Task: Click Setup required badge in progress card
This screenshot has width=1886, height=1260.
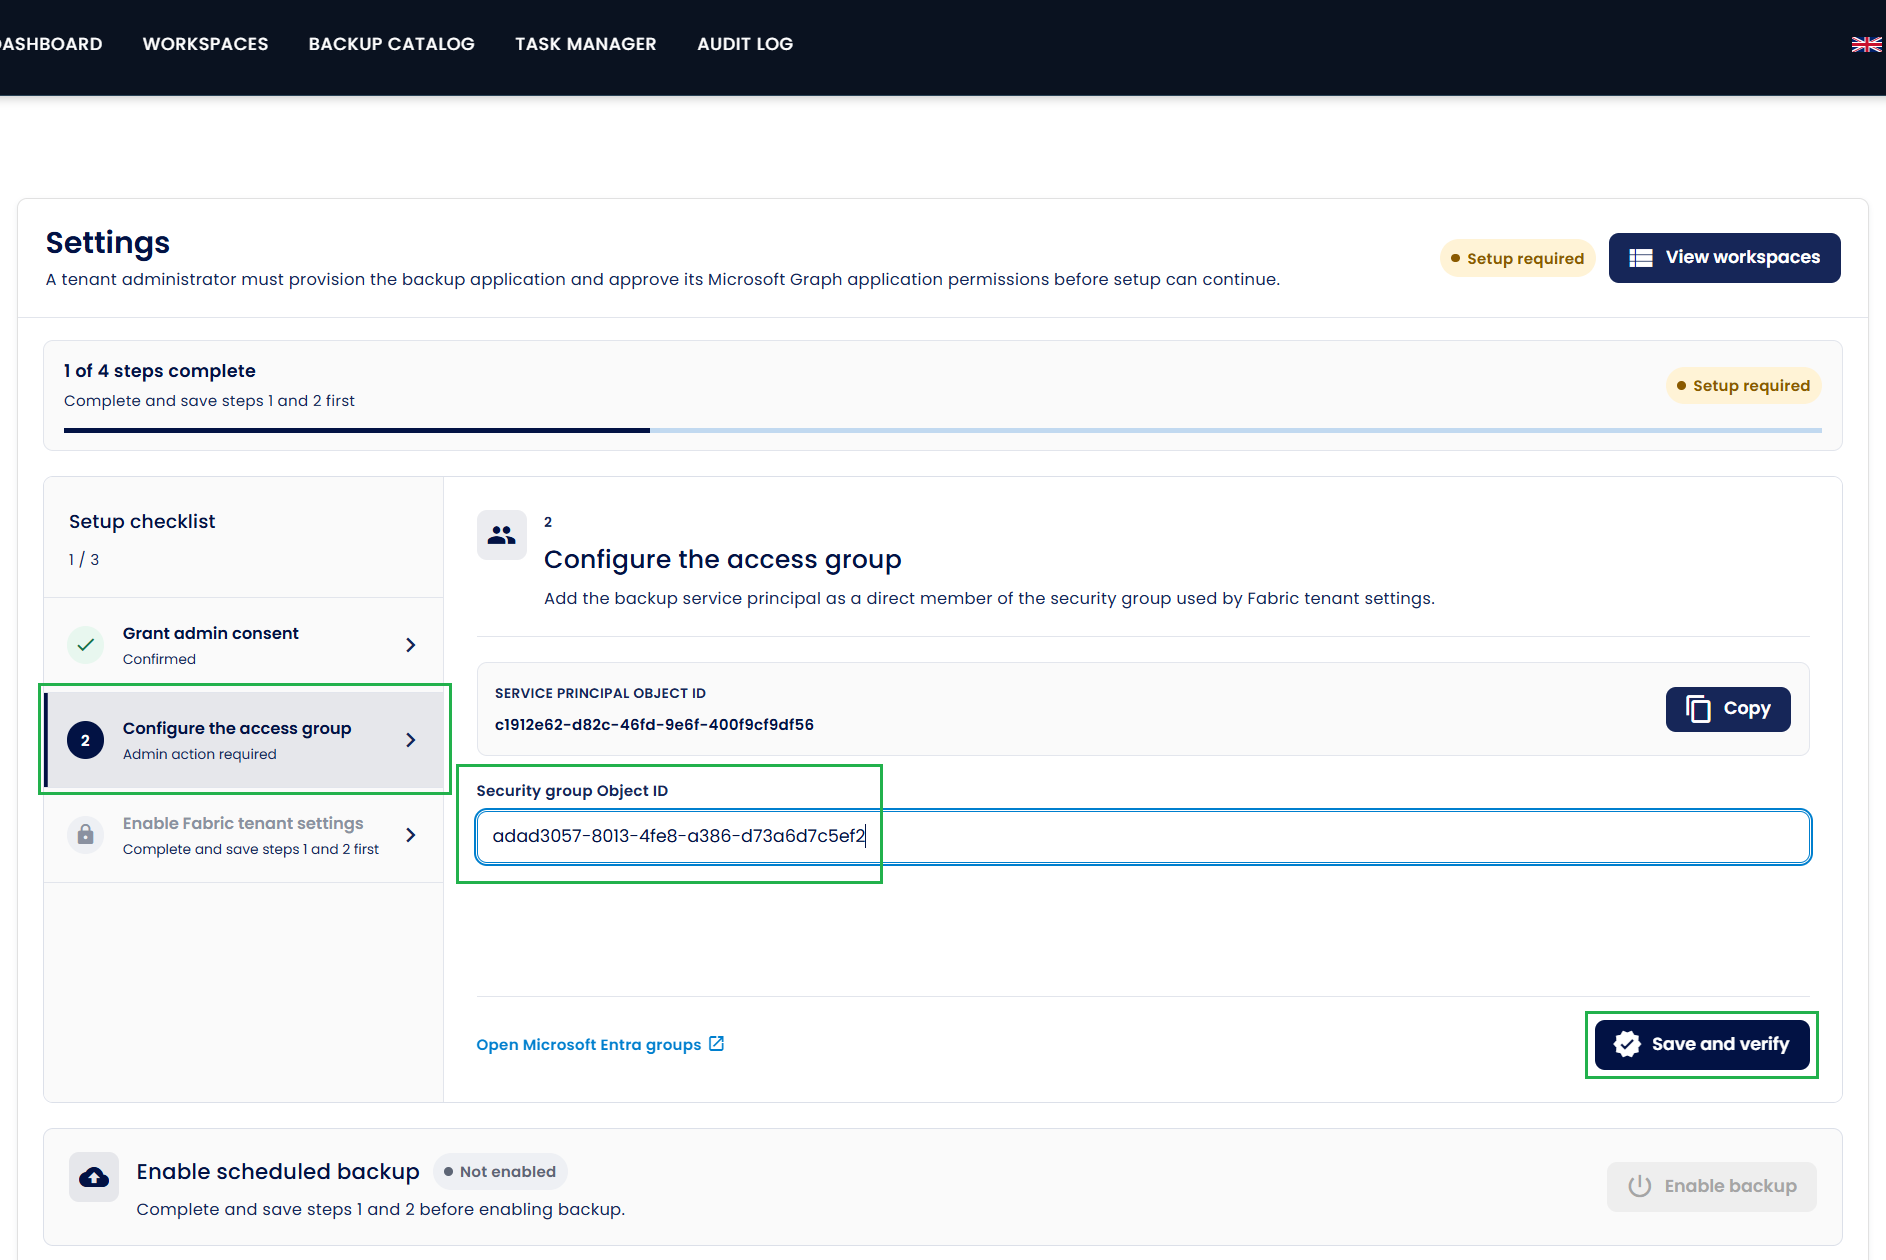Action: point(1743,386)
